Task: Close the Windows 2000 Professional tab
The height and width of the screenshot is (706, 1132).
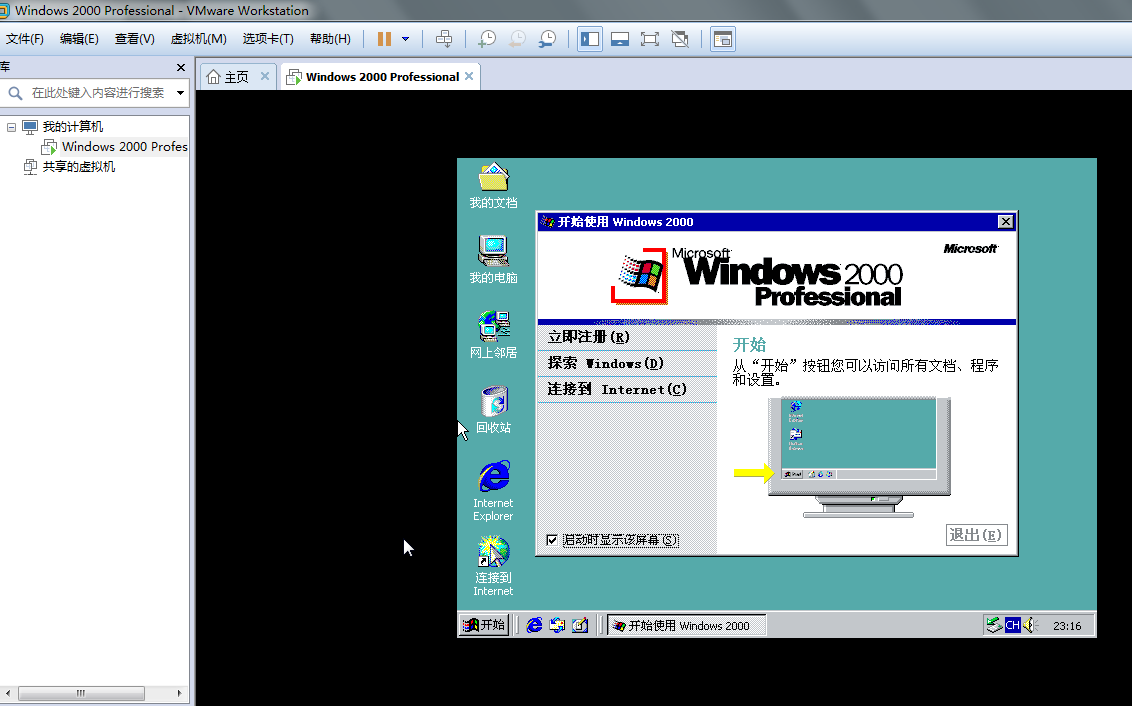Action: tap(469, 76)
